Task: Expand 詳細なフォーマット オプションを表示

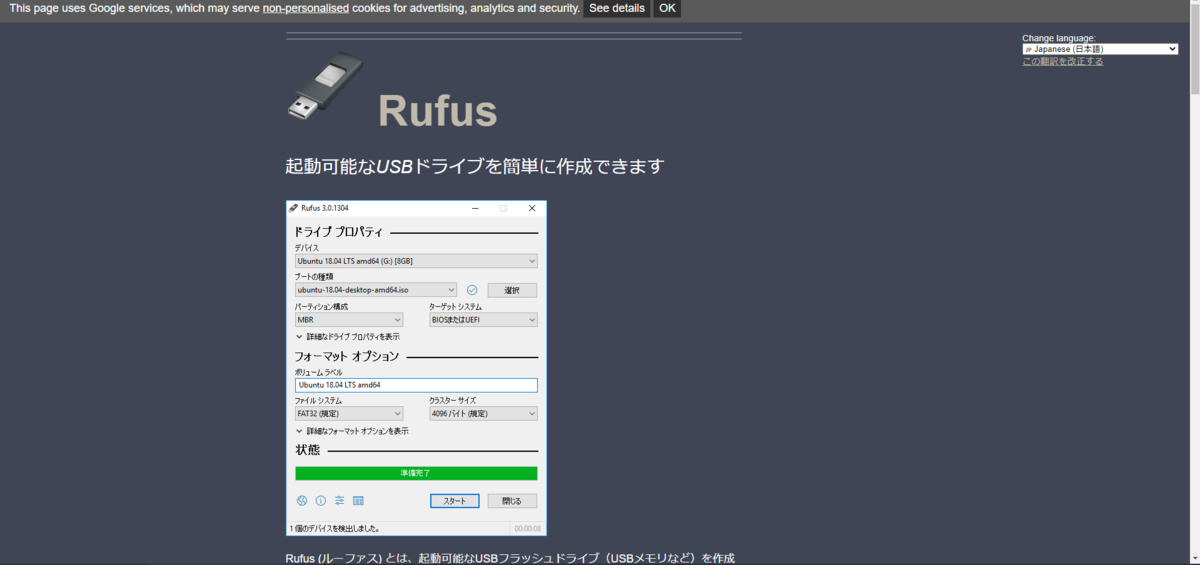Action: coord(352,431)
